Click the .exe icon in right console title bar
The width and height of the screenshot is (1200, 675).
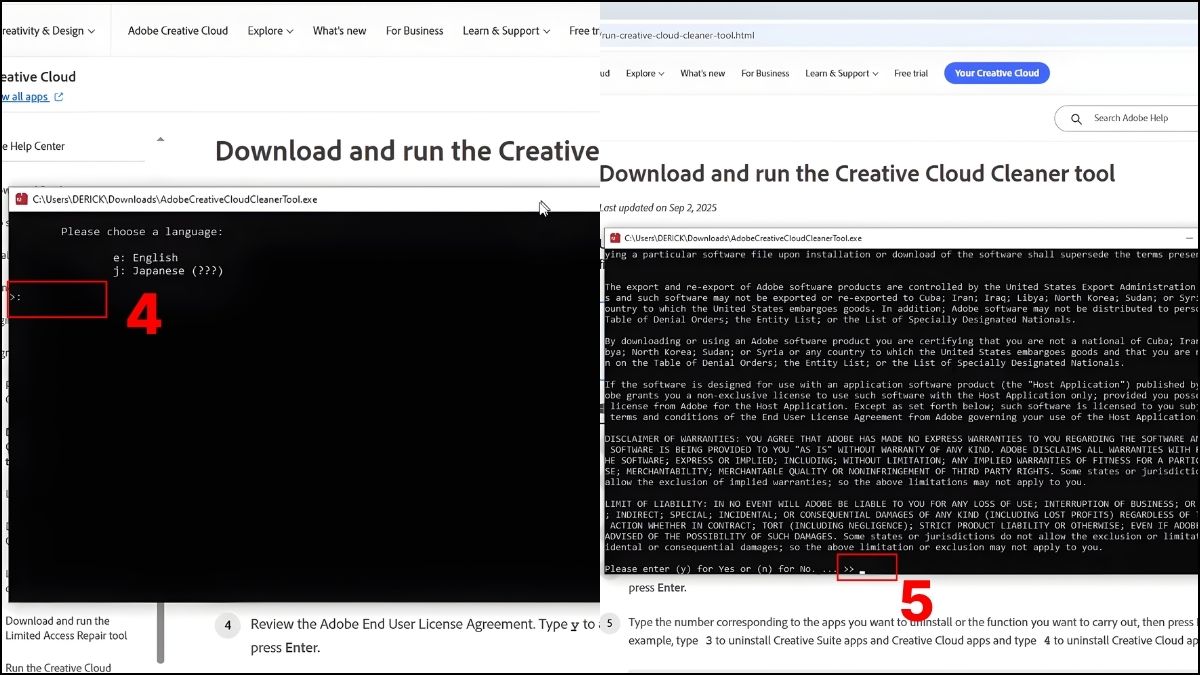click(615, 238)
